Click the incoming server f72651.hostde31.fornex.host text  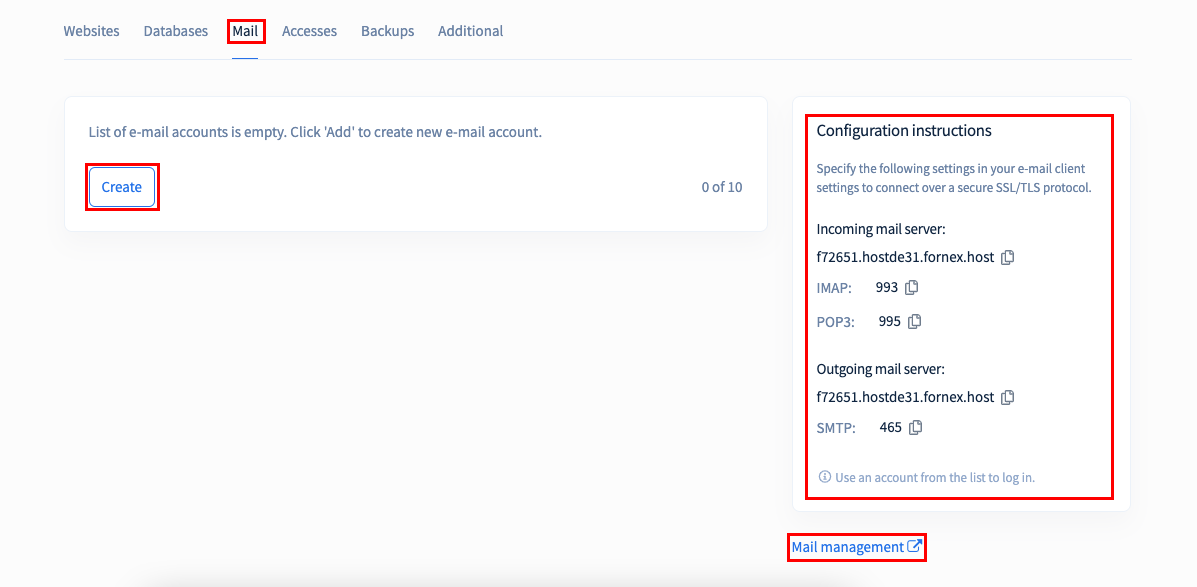[x=905, y=258]
